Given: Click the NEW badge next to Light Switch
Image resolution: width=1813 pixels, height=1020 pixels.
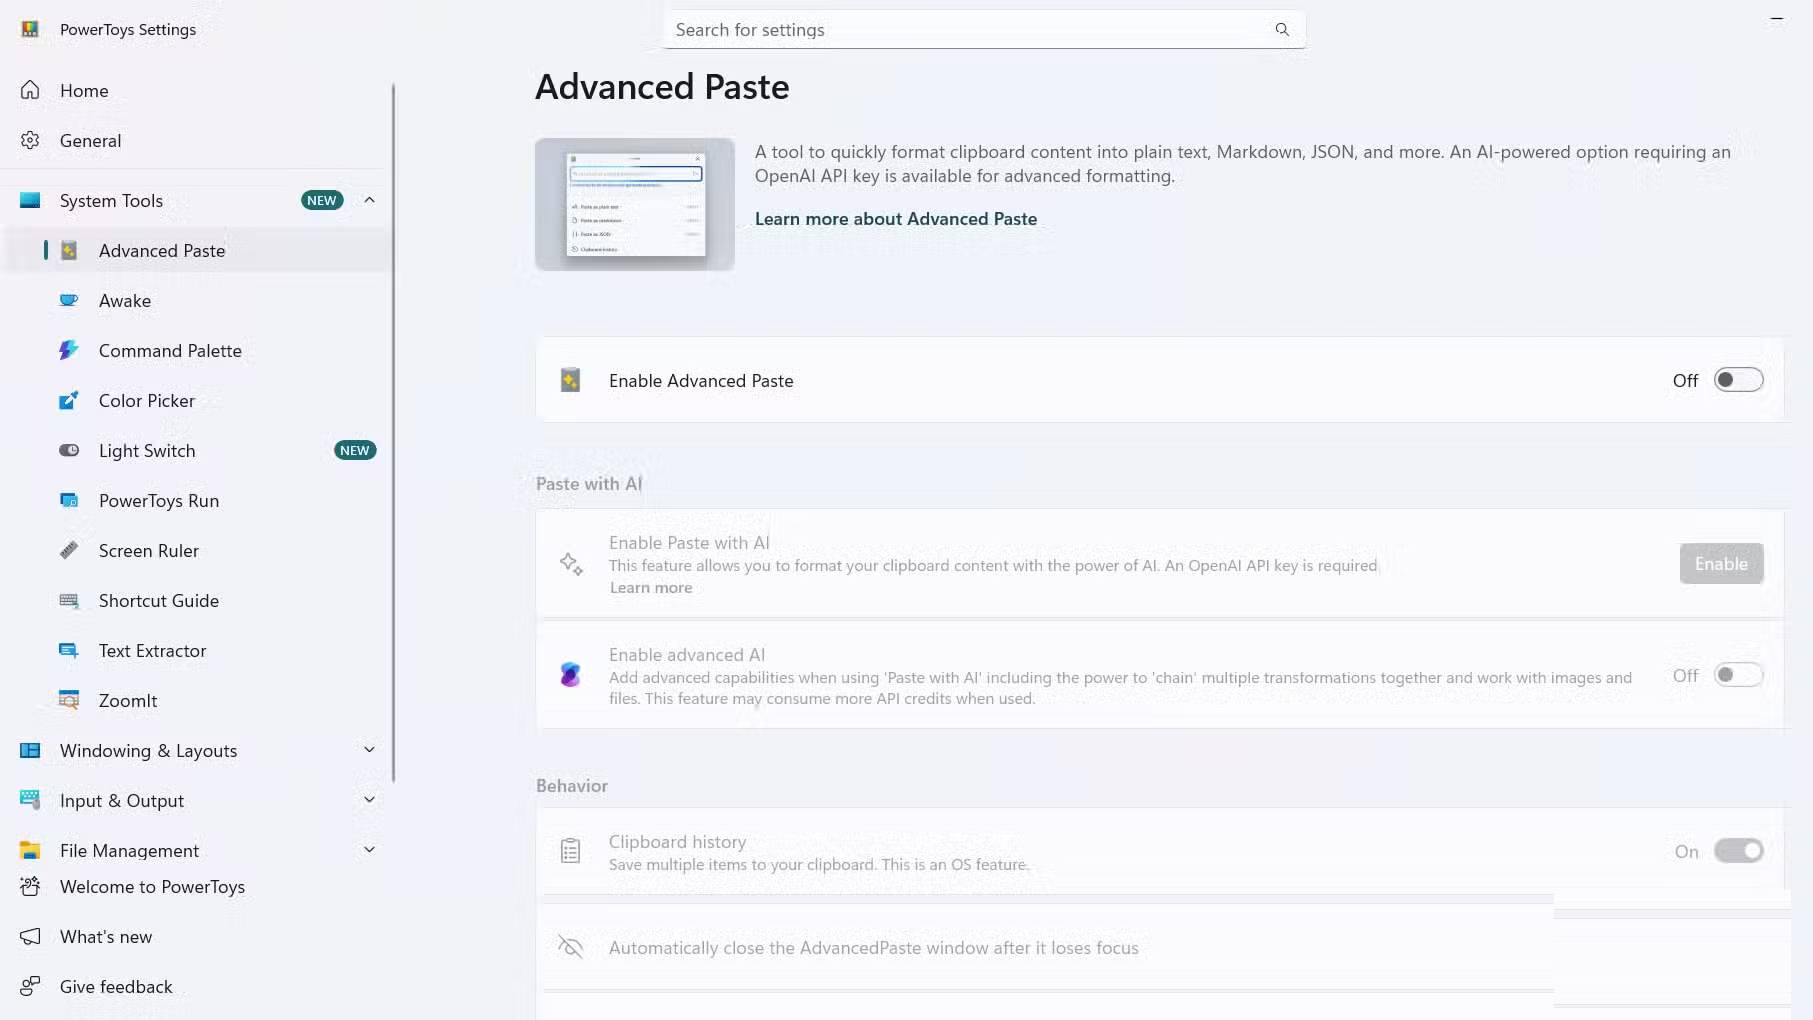Looking at the screenshot, I should [355, 450].
